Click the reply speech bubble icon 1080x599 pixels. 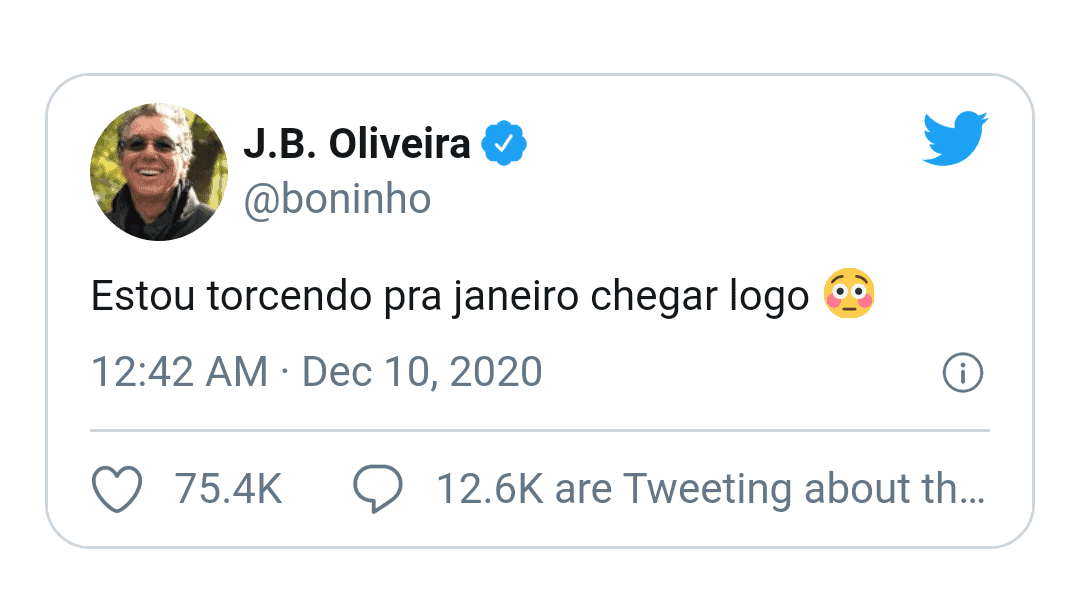pos(378,490)
